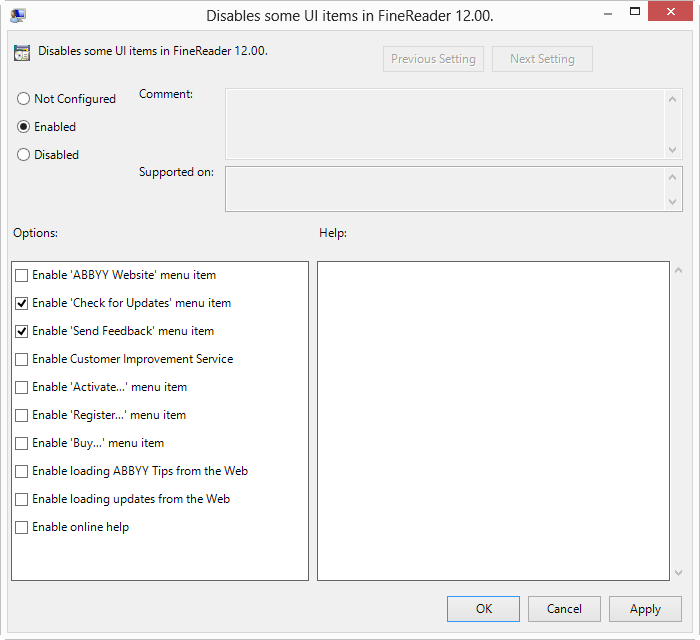The width and height of the screenshot is (700, 640).
Task: Tick Enable 'Buy...' menu item checkbox
Action: tap(21, 444)
